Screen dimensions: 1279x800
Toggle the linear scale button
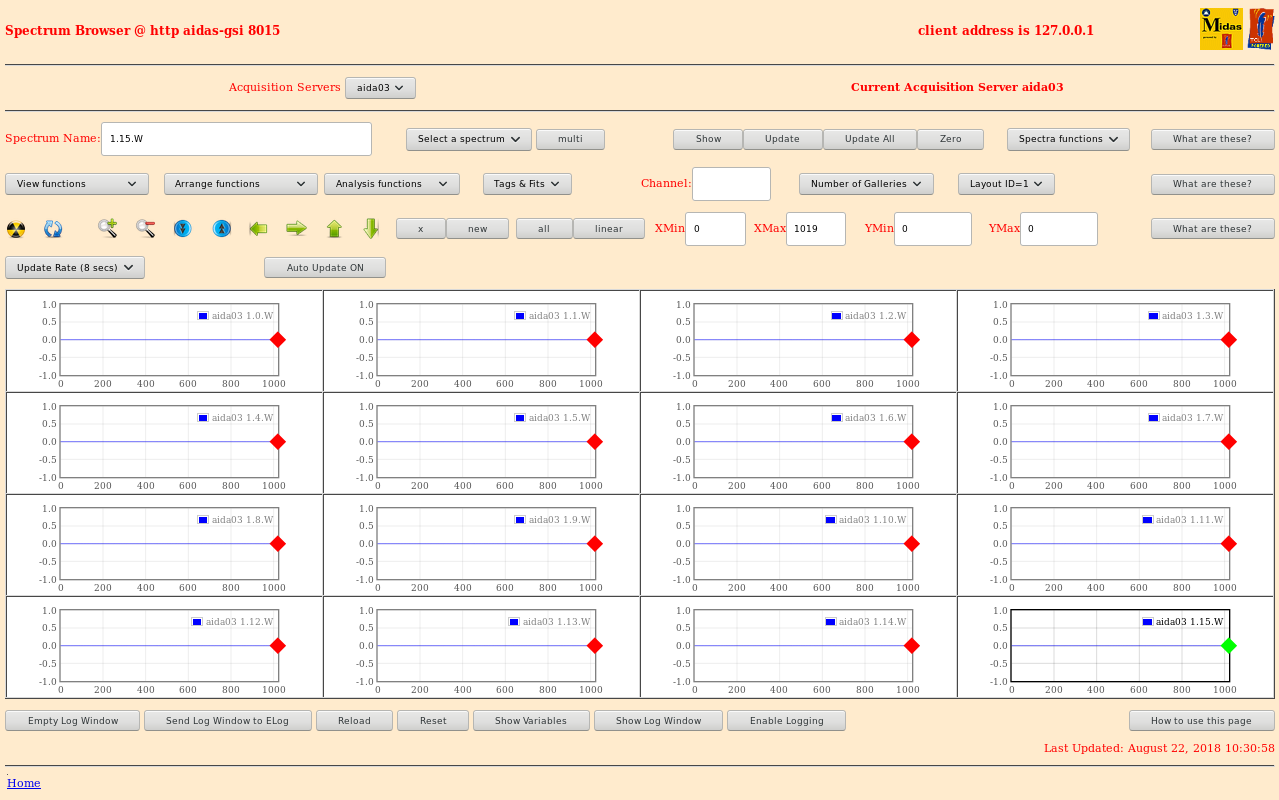608,229
